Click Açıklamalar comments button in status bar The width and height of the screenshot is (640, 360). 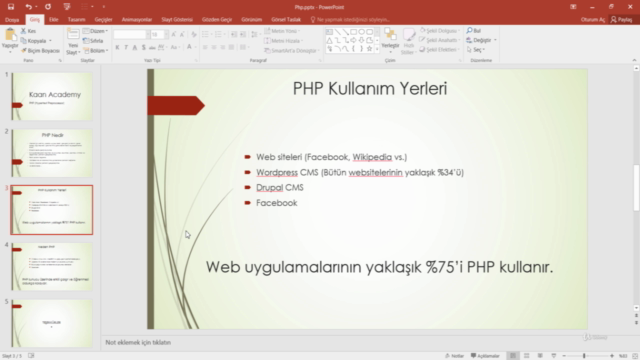(x=485, y=356)
